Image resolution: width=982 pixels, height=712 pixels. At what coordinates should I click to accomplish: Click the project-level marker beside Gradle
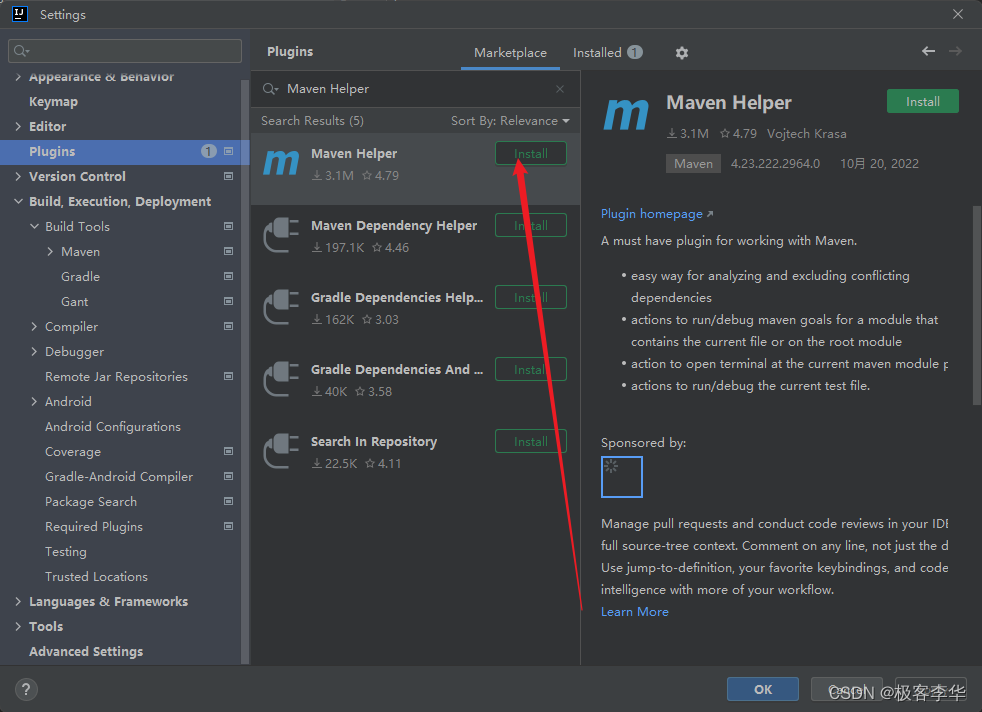click(x=229, y=277)
